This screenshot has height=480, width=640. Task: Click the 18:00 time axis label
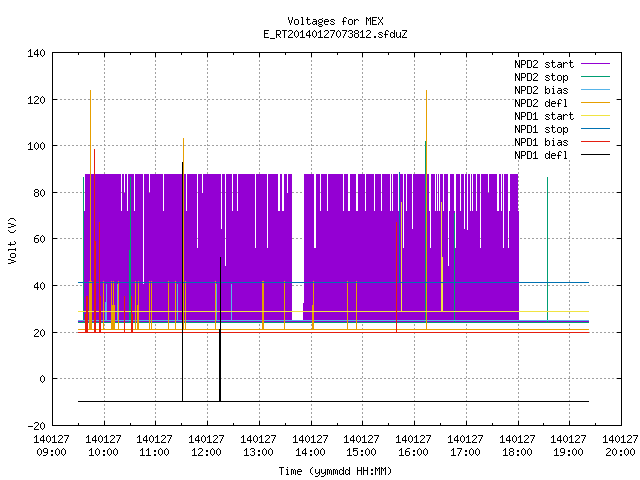point(517,452)
